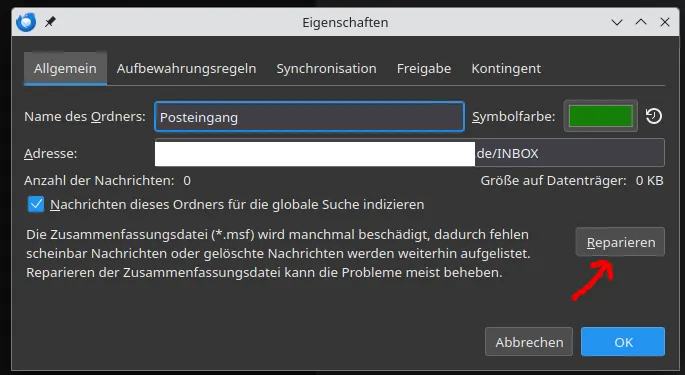Go to the Freigabe tab

click(x=424, y=69)
